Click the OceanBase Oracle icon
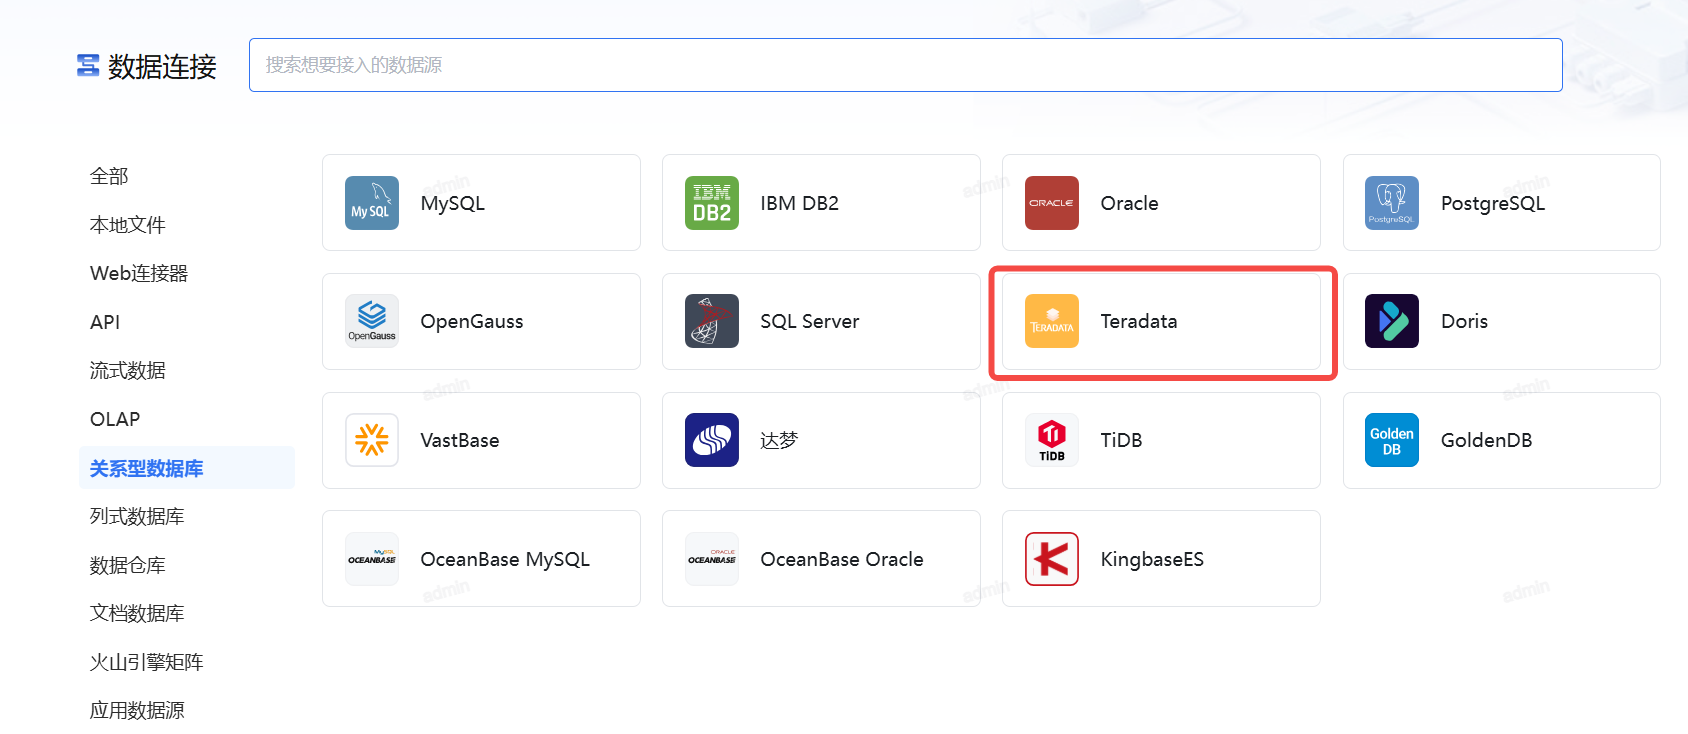 (x=712, y=559)
